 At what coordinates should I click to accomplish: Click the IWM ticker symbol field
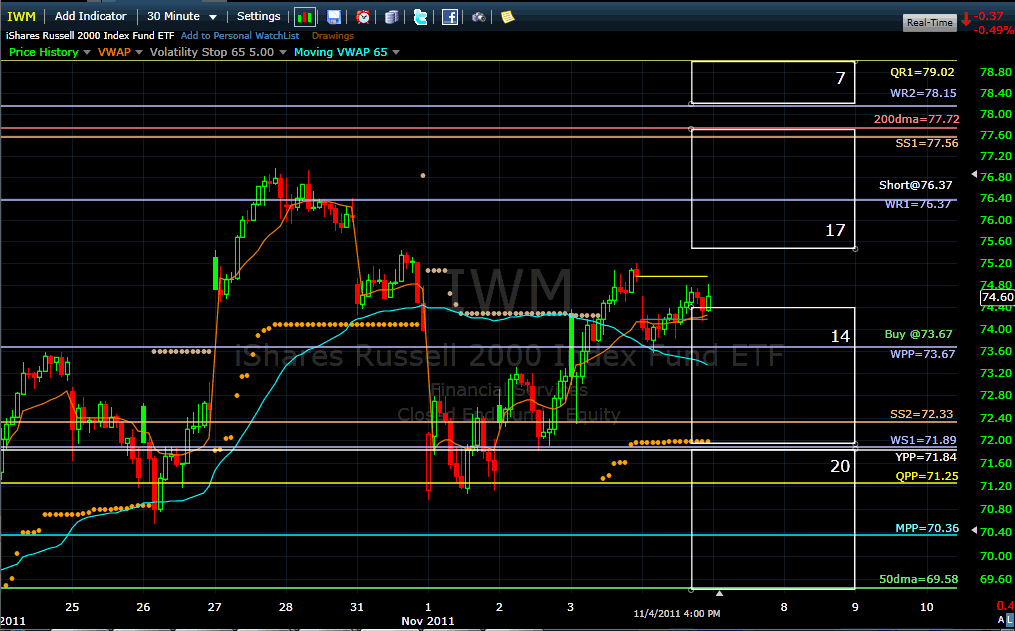(21, 16)
